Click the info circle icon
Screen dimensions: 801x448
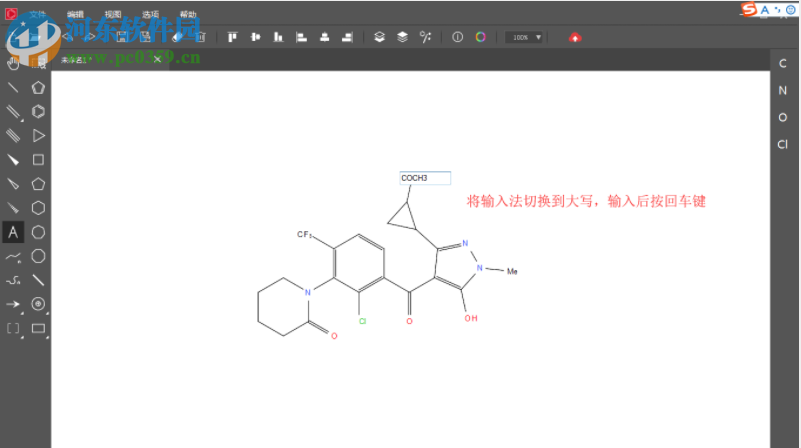pos(457,37)
